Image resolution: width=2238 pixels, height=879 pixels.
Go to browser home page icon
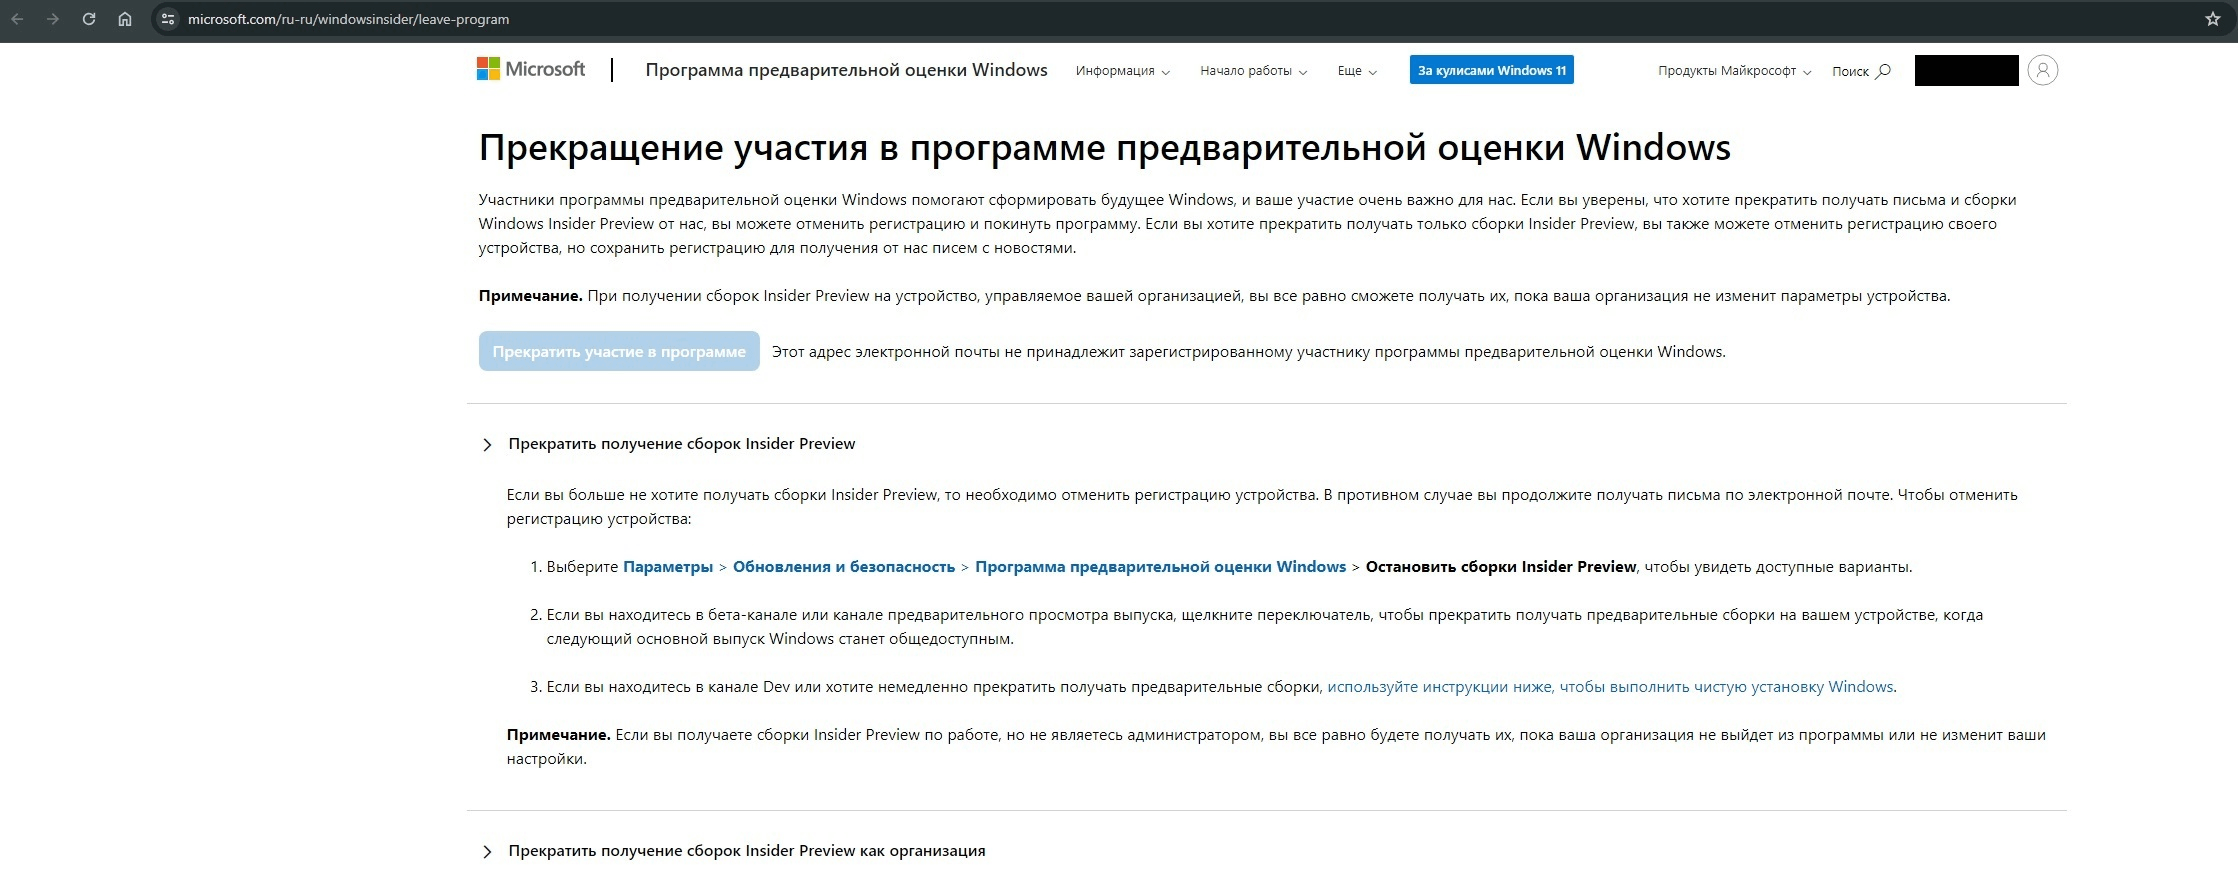(x=125, y=19)
